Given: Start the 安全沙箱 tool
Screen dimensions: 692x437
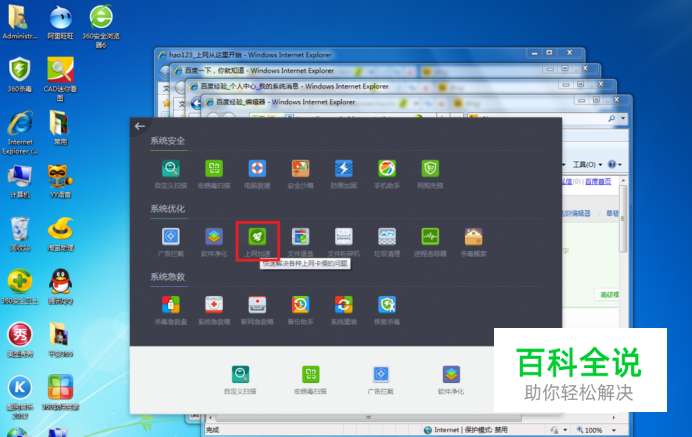Looking at the screenshot, I should click(x=301, y=174).
